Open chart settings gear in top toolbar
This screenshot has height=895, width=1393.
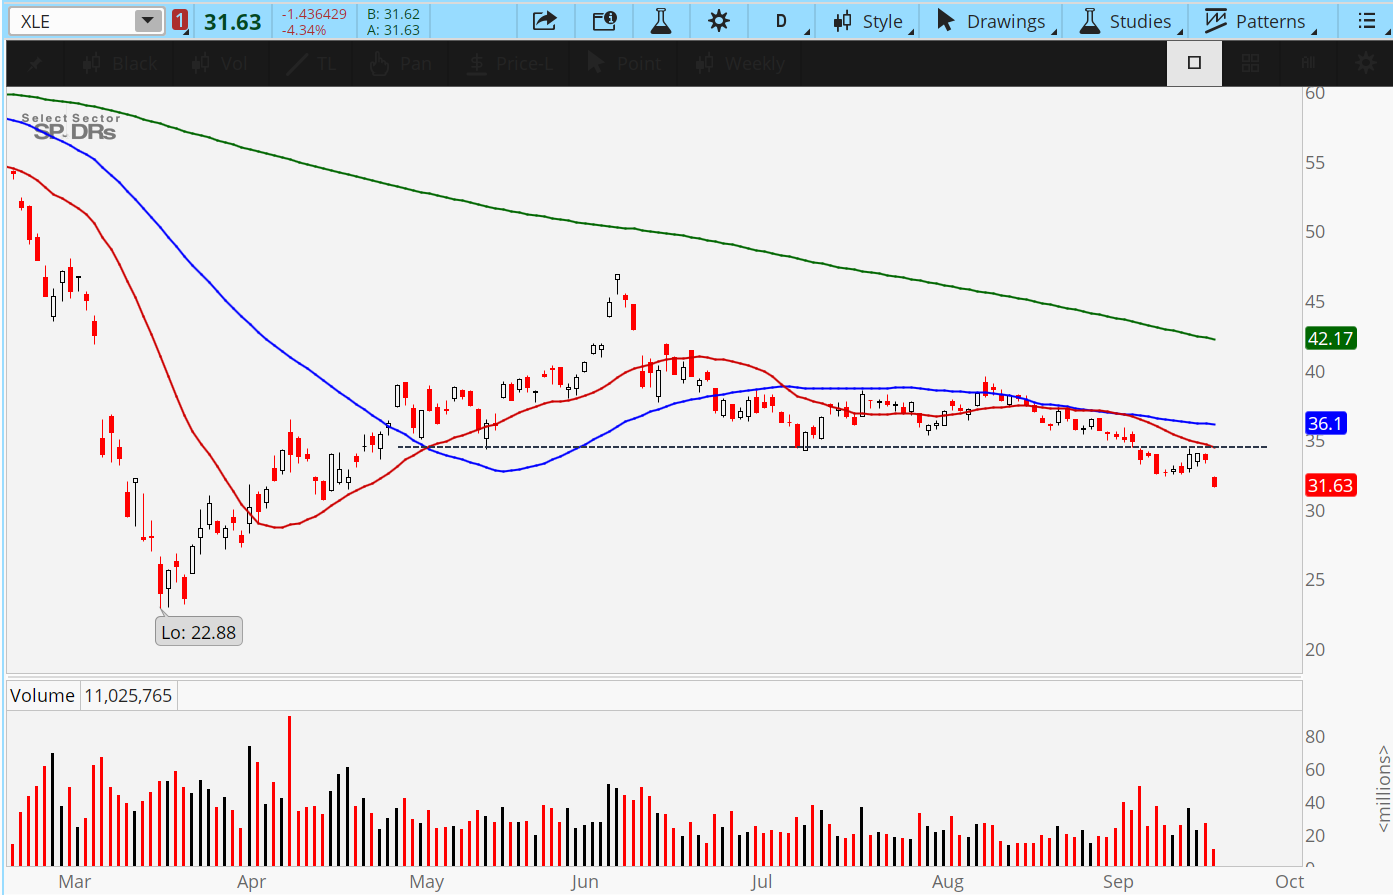pyautogui.click(x=718, y=21)
